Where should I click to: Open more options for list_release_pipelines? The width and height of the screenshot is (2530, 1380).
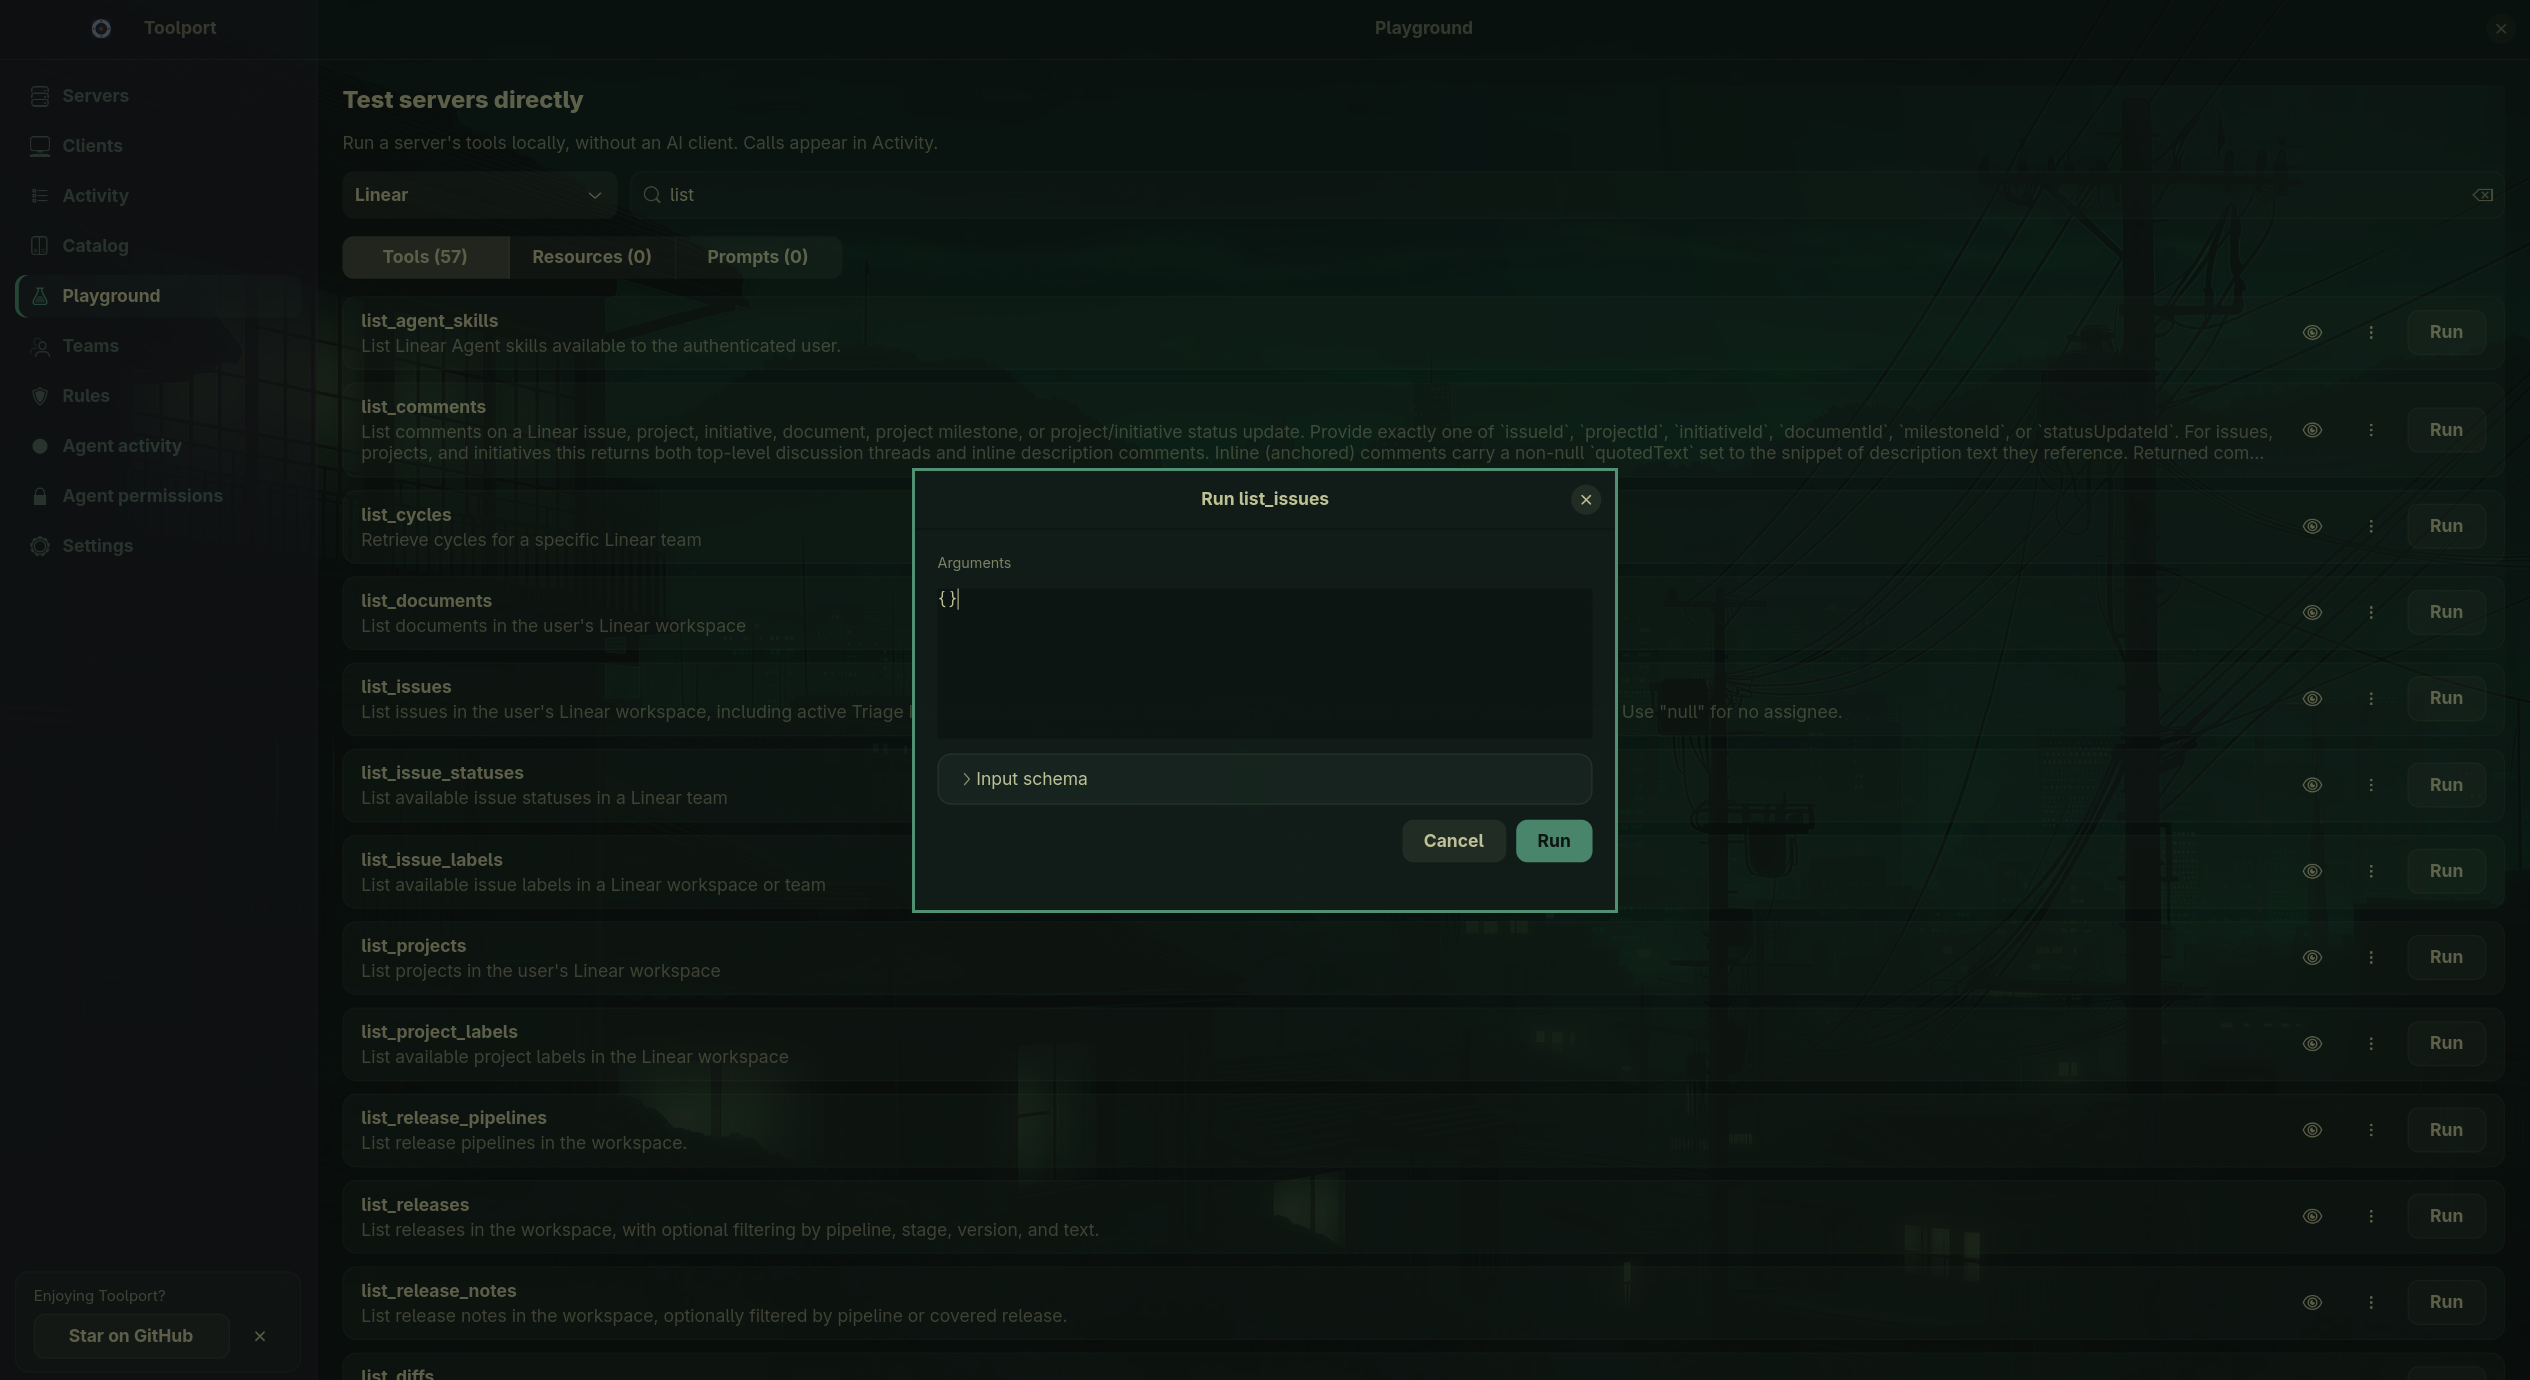(x=2371, y=1130)
